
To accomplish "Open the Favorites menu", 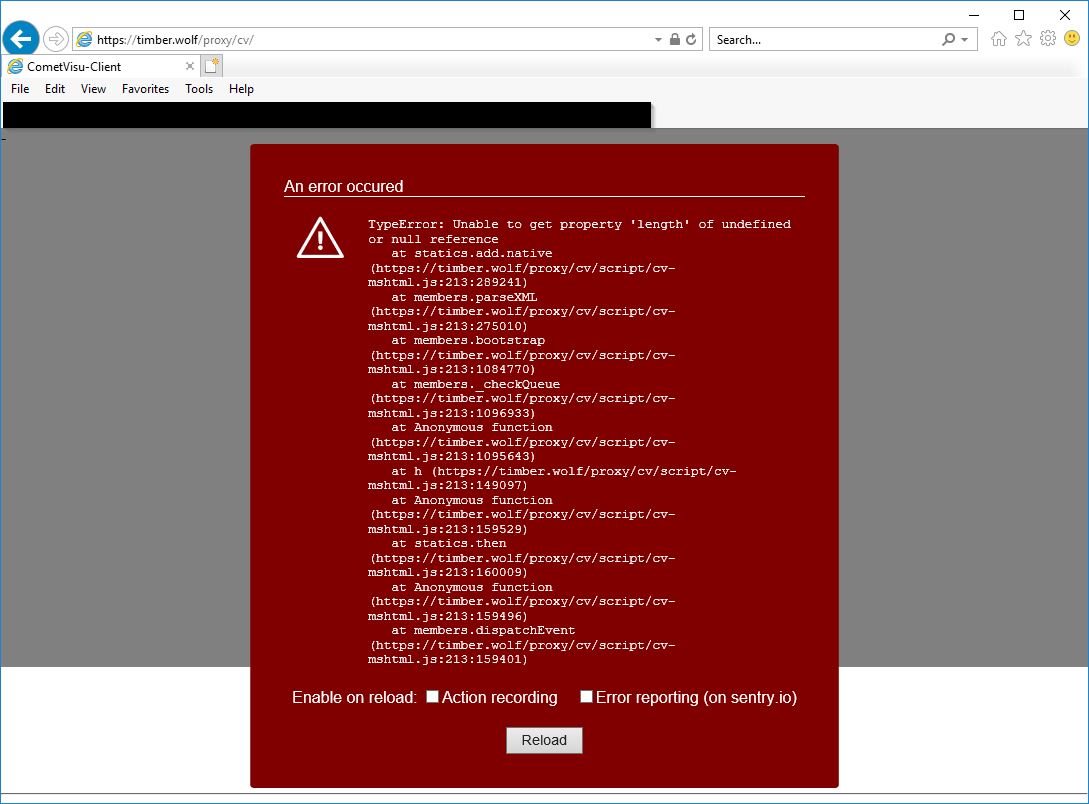I will (145, 89).
